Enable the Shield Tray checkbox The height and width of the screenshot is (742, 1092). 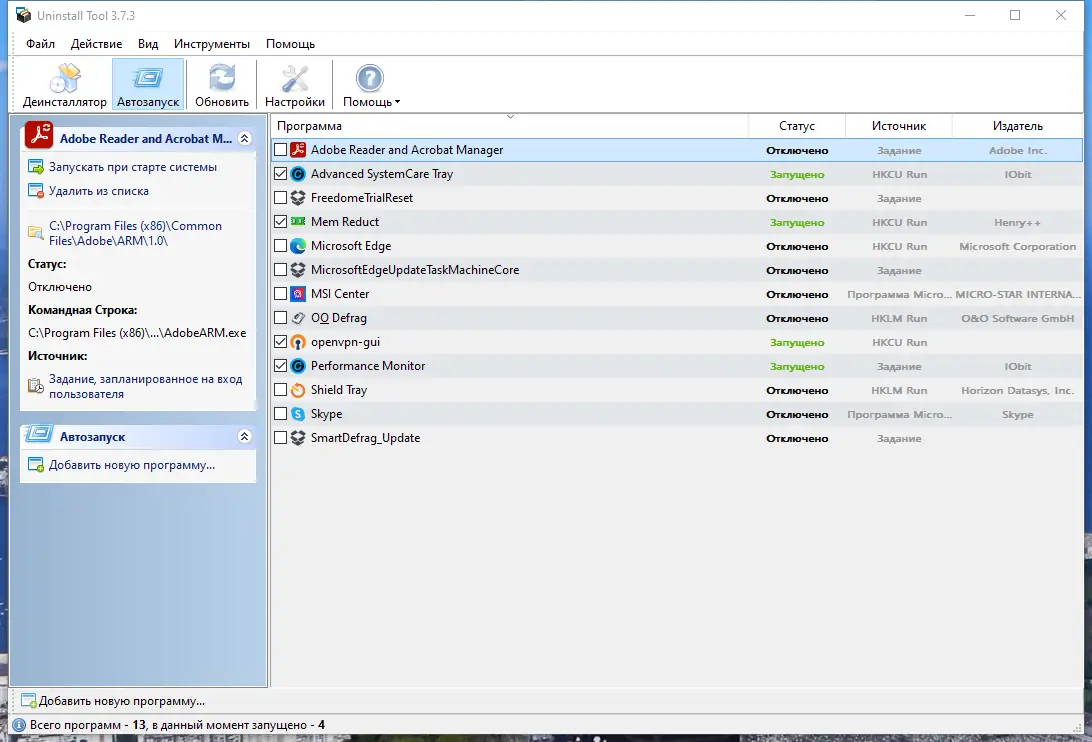coord(281,390)
